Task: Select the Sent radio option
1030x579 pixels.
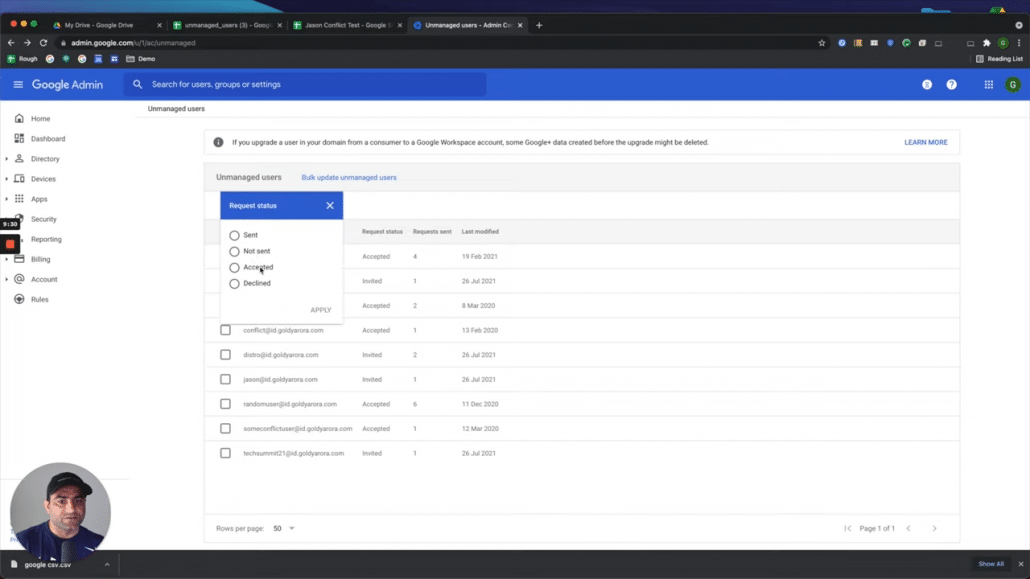Action: coord(235,235)
